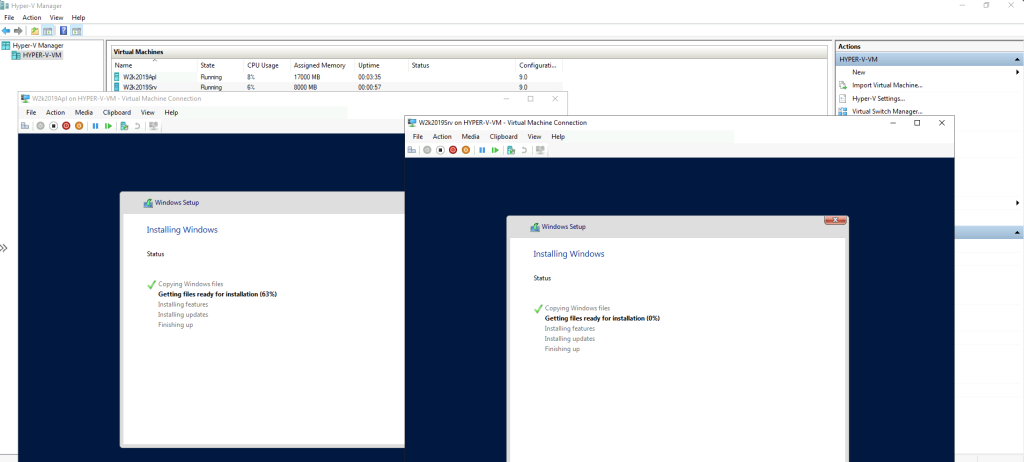Open Help menu of Hyper-V Manager

point(78,18)
